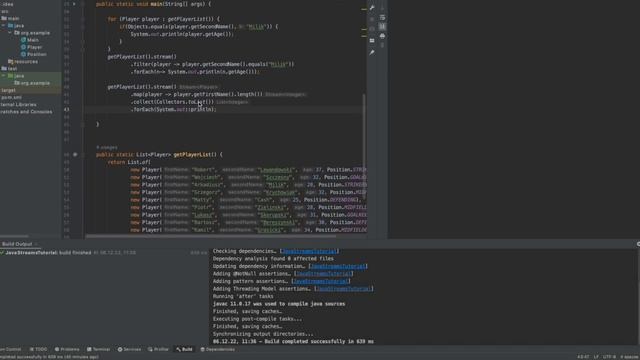The height and width of the screenshot is (360, 640).
Task: Open the Player class file
Action: coord(35,47)
